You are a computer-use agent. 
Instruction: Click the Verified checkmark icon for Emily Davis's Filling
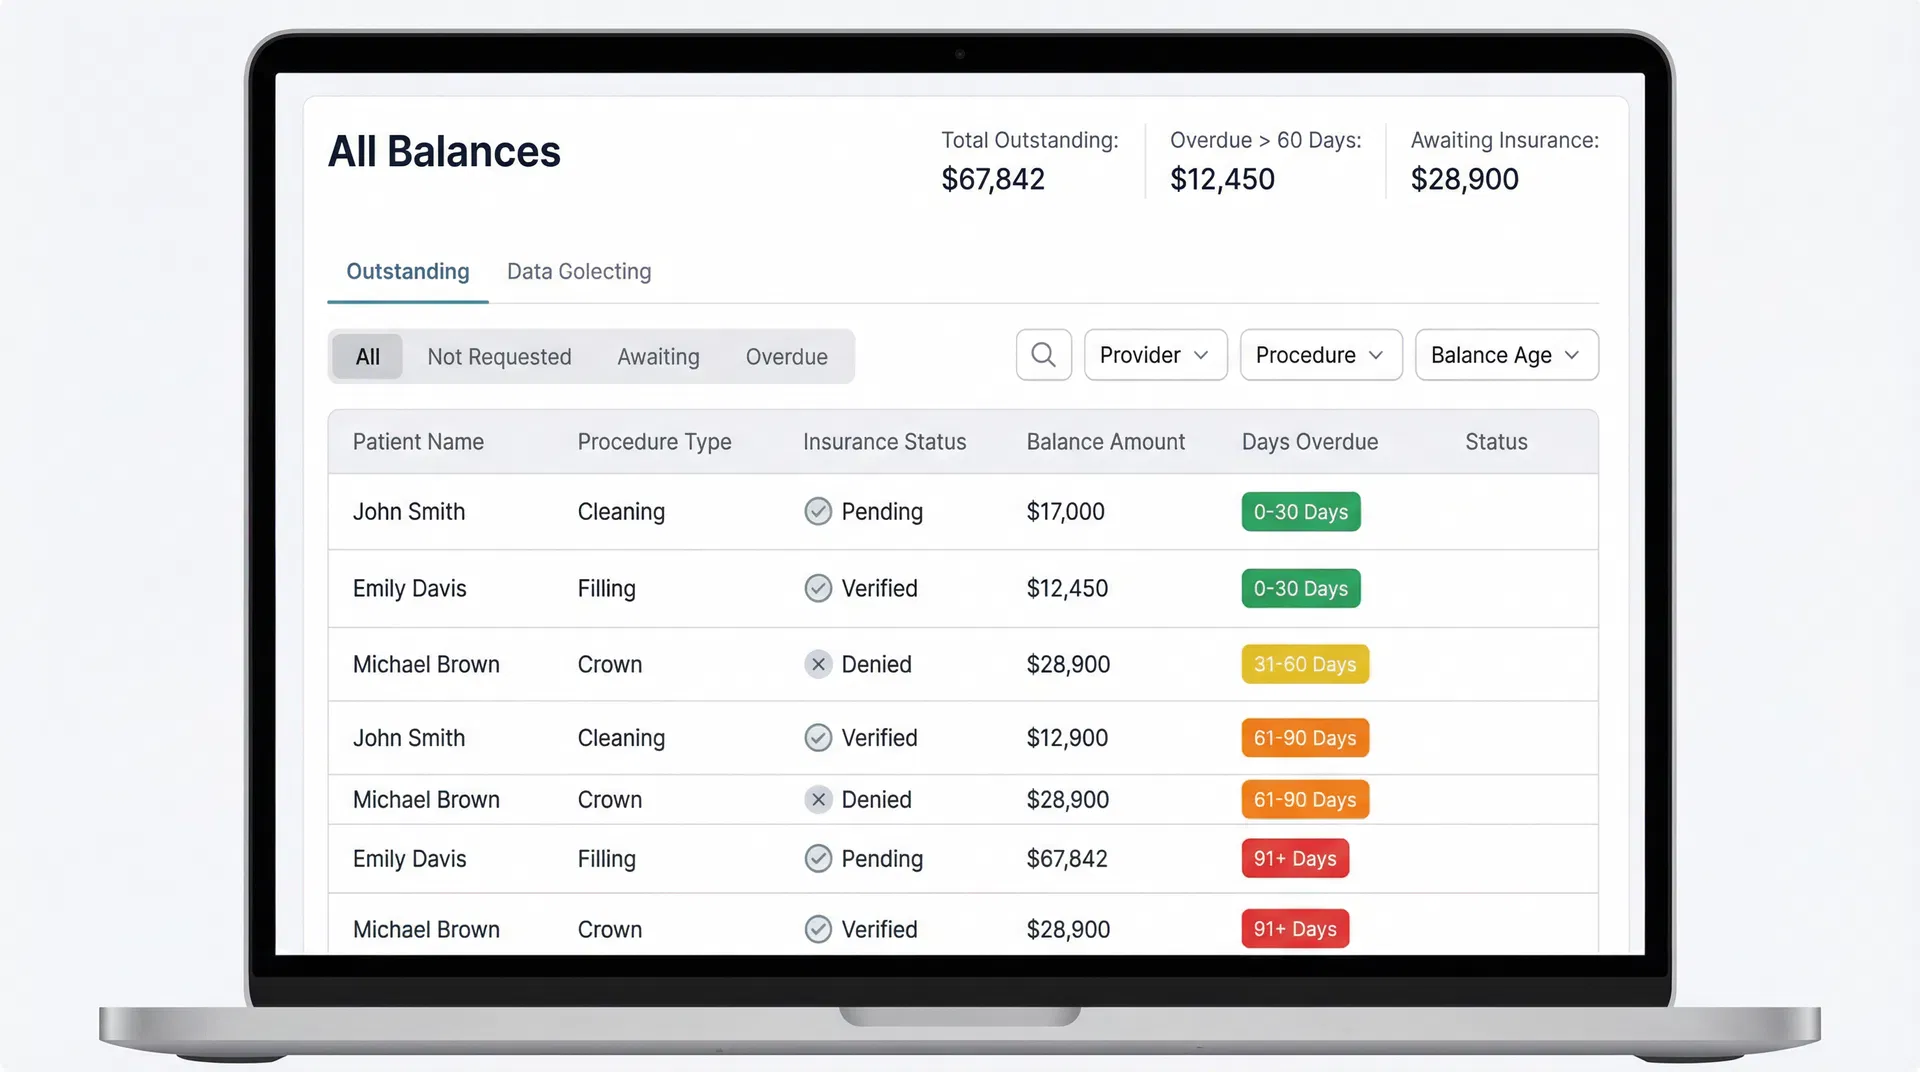pos(818,588)
